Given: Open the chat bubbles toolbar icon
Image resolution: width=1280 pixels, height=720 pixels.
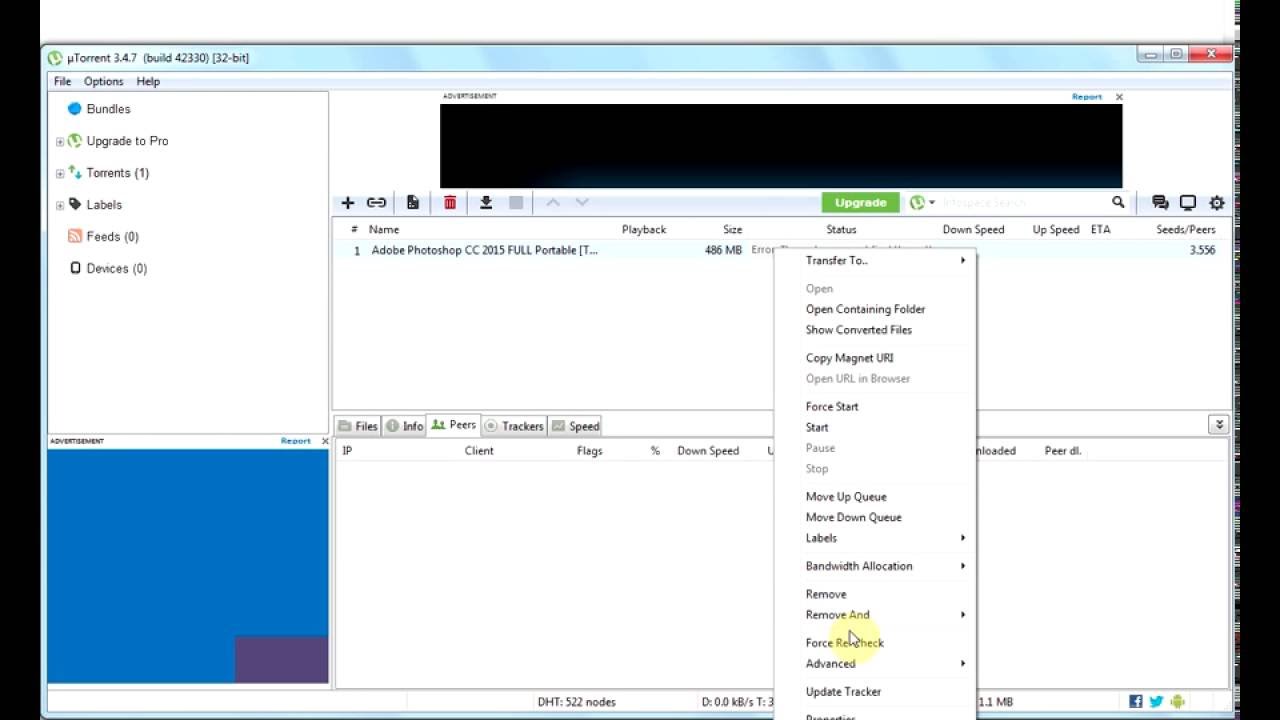Looking at the screenshot, I should point(1160,203).
